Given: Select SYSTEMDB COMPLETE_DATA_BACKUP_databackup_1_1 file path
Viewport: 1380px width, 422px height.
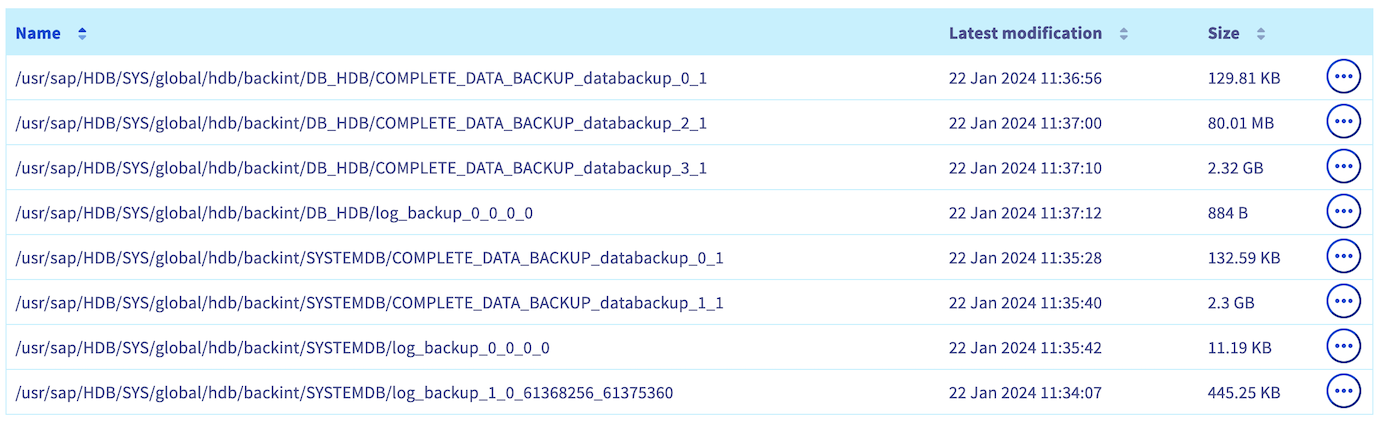Looking at the screenshot, I should point(369,303).
